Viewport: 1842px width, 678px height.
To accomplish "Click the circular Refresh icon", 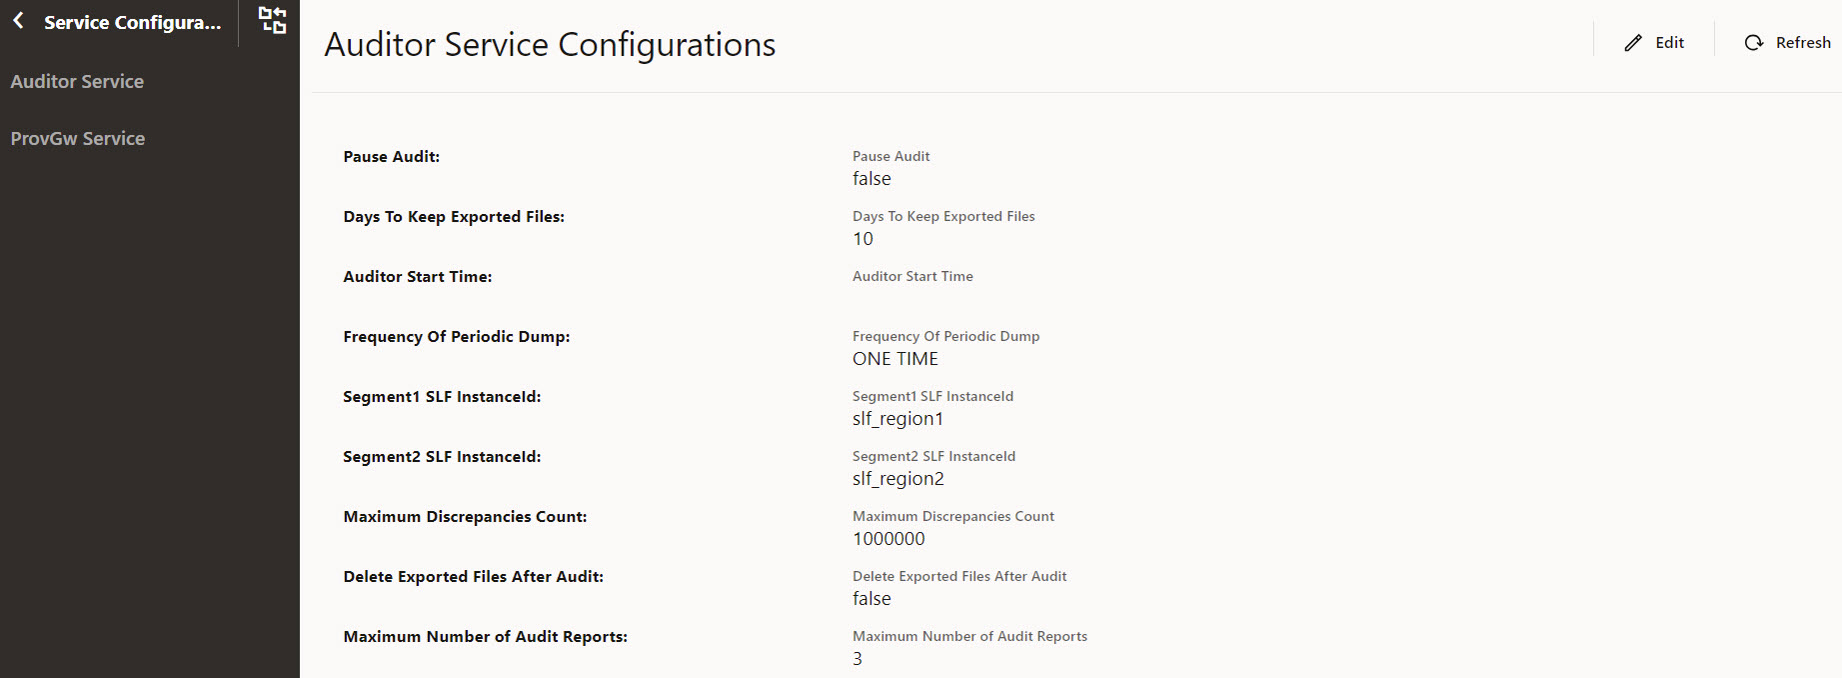I will click(x=1754, y=43).
